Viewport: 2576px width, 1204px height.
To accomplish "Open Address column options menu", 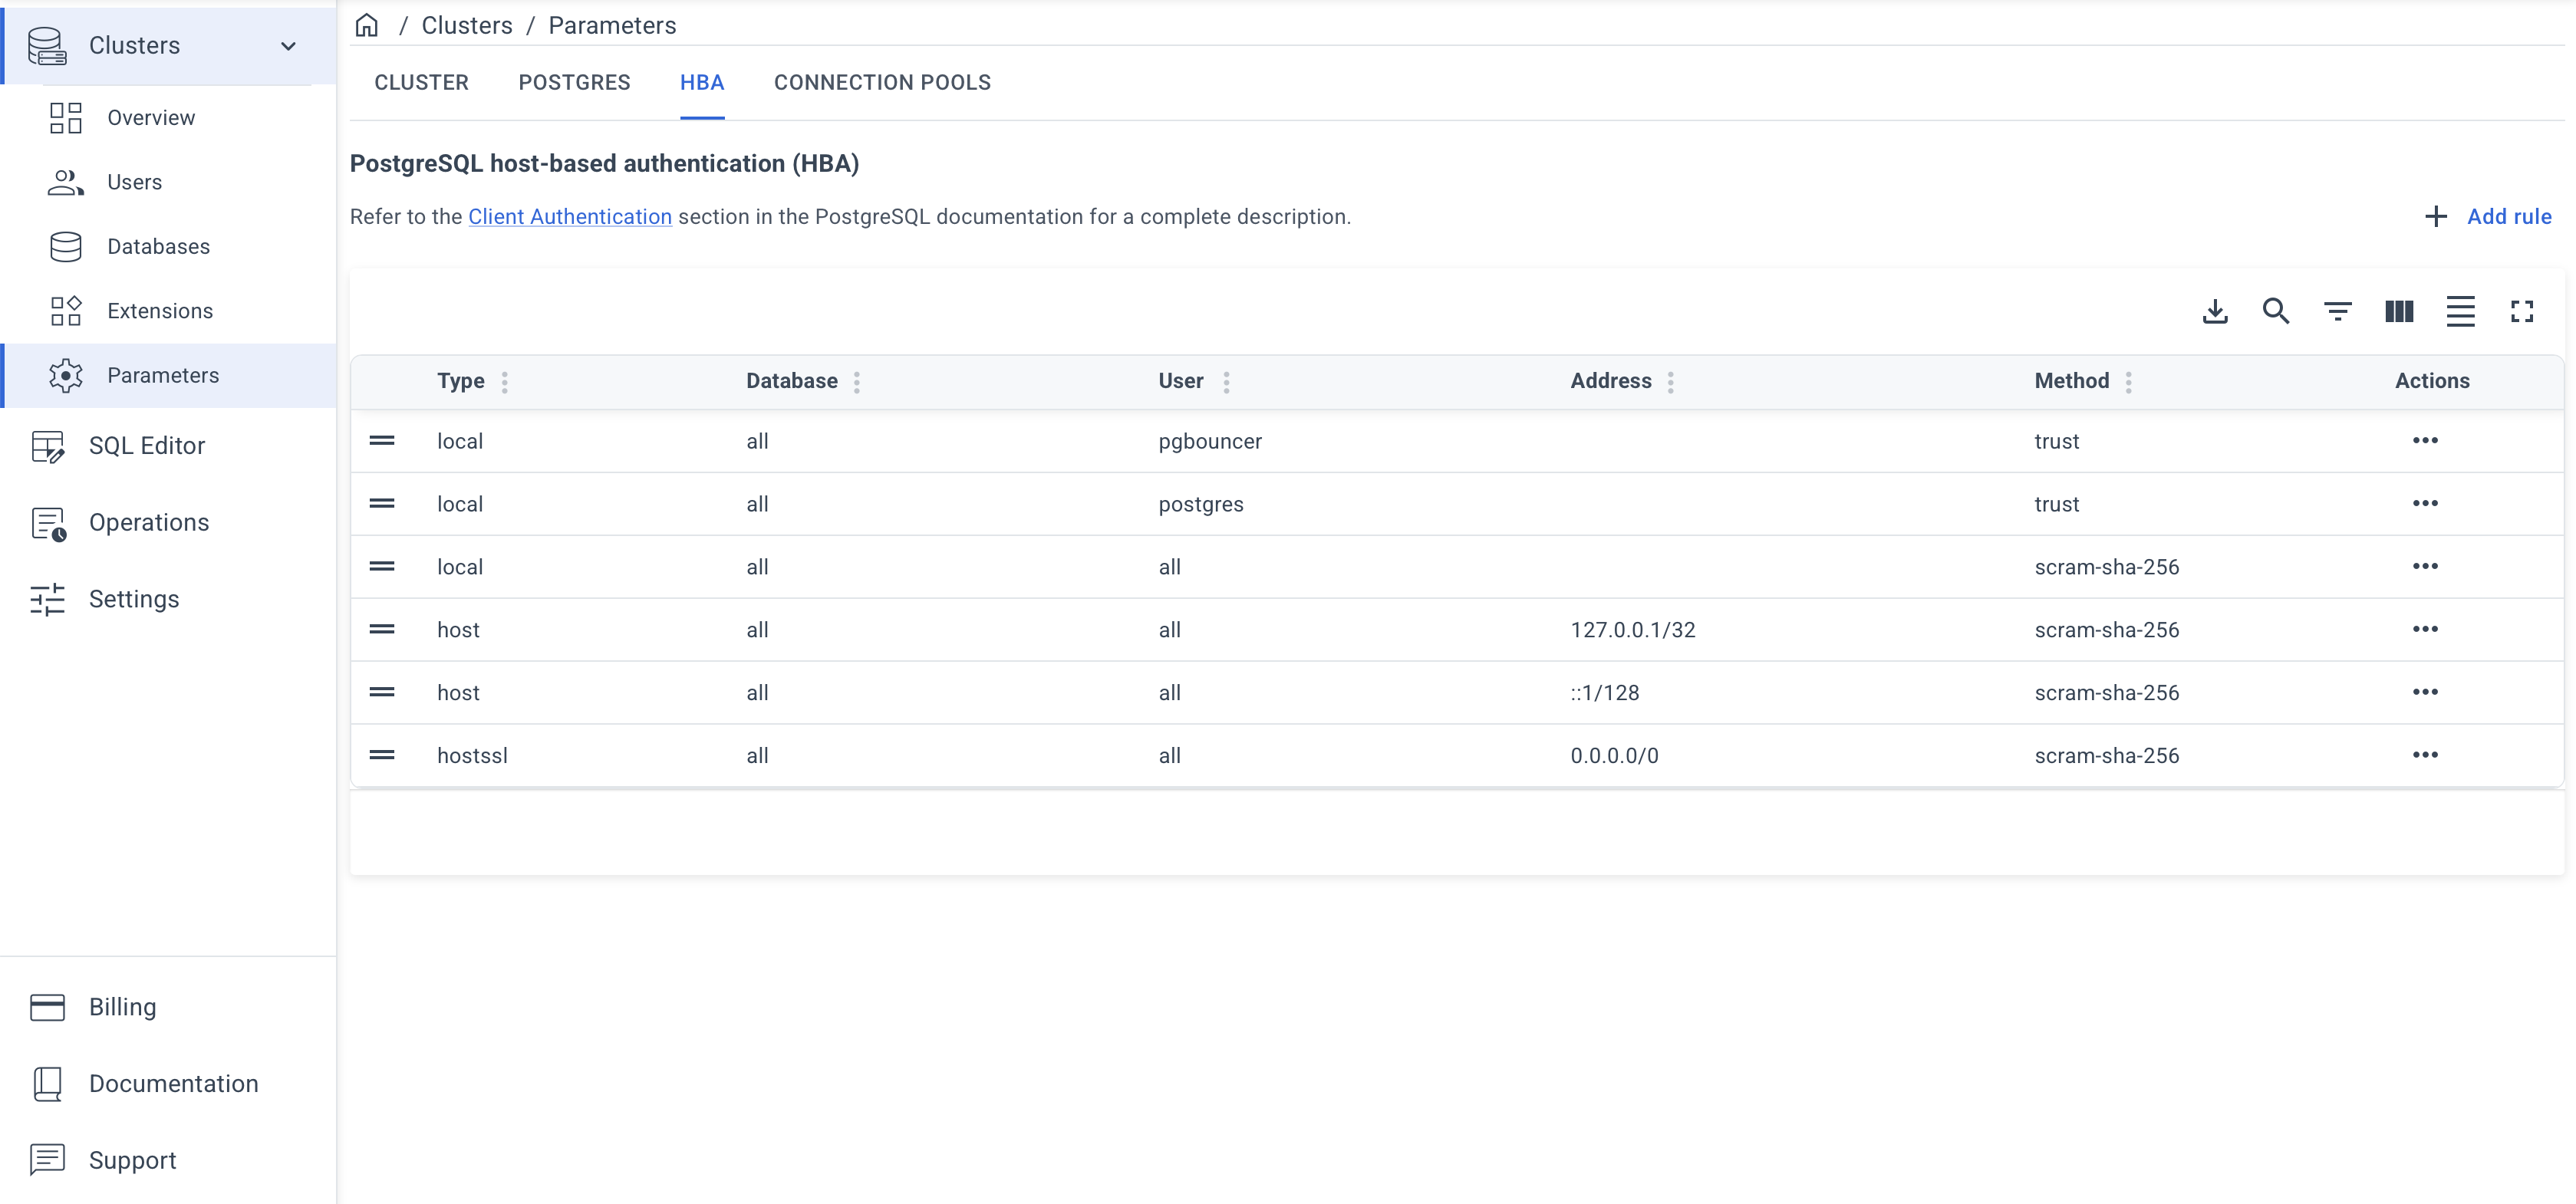I will pos(1670,382).
